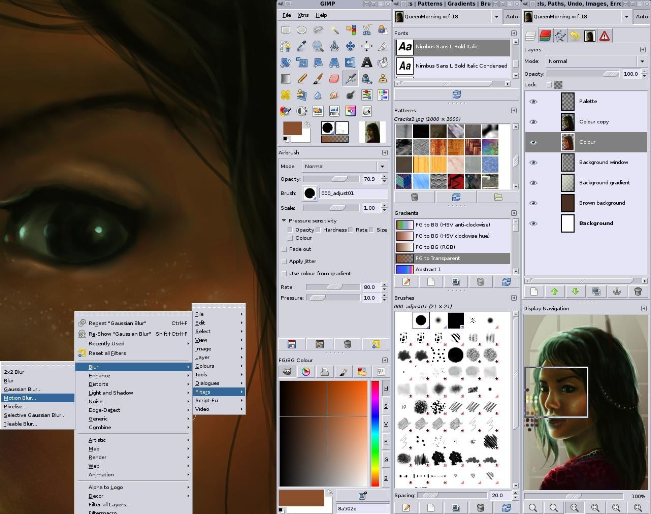This screenshot has height=514, width=651.
Task: Open the Layers panel menu arrow
Action: pos(644,49)
